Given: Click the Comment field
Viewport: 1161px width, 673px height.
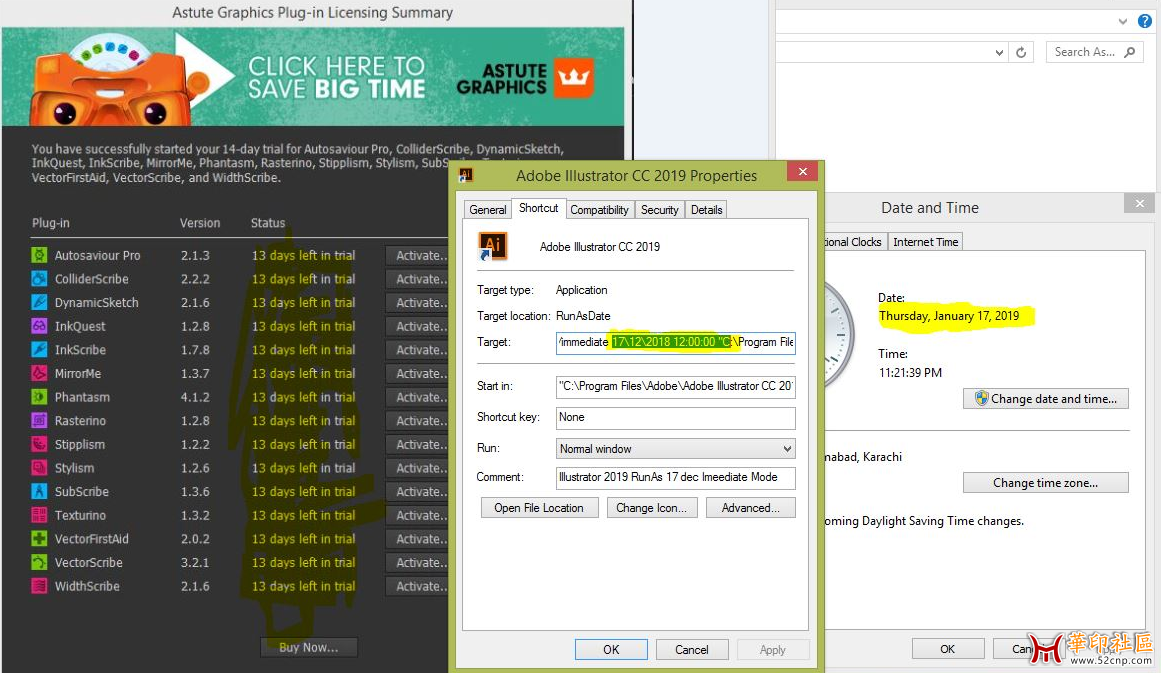Looking at the screenshot, I should tap(676, 478).
